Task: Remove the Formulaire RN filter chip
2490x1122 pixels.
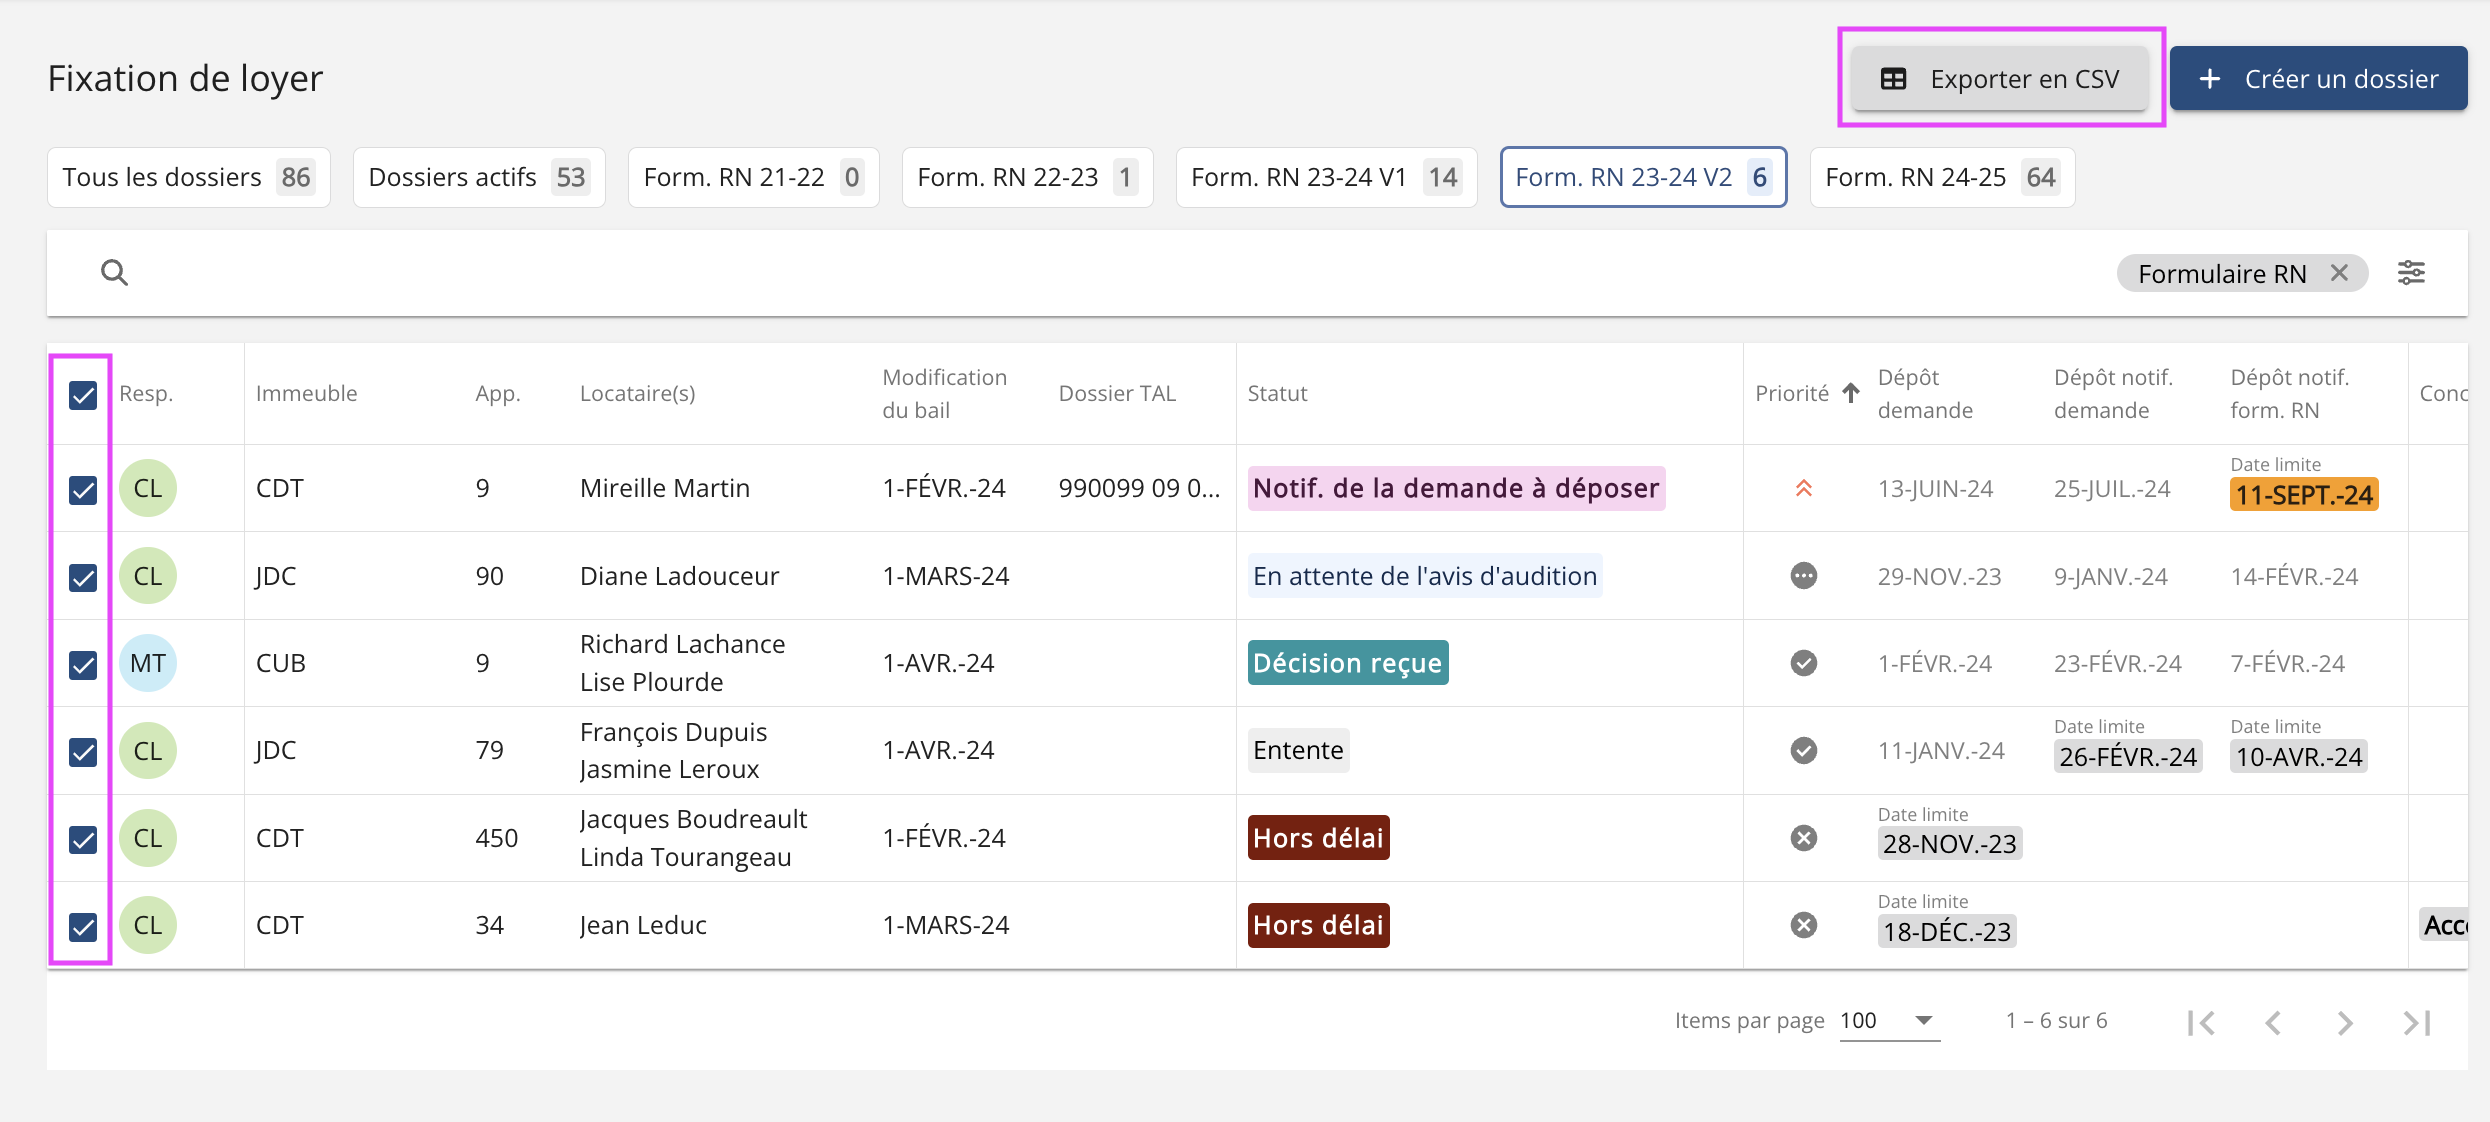Action: [2339, 273]
